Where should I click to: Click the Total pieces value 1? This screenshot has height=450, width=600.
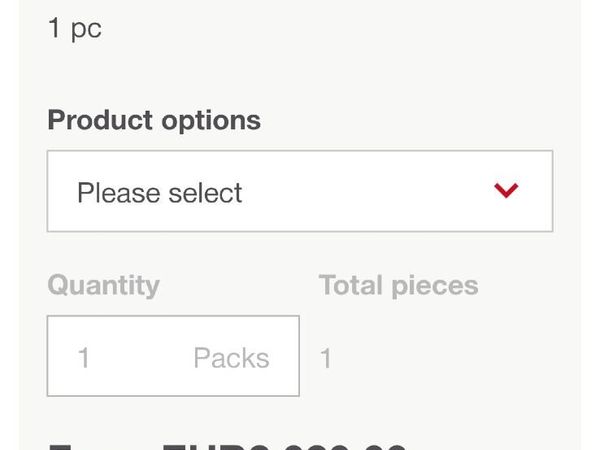click(326, 358)
